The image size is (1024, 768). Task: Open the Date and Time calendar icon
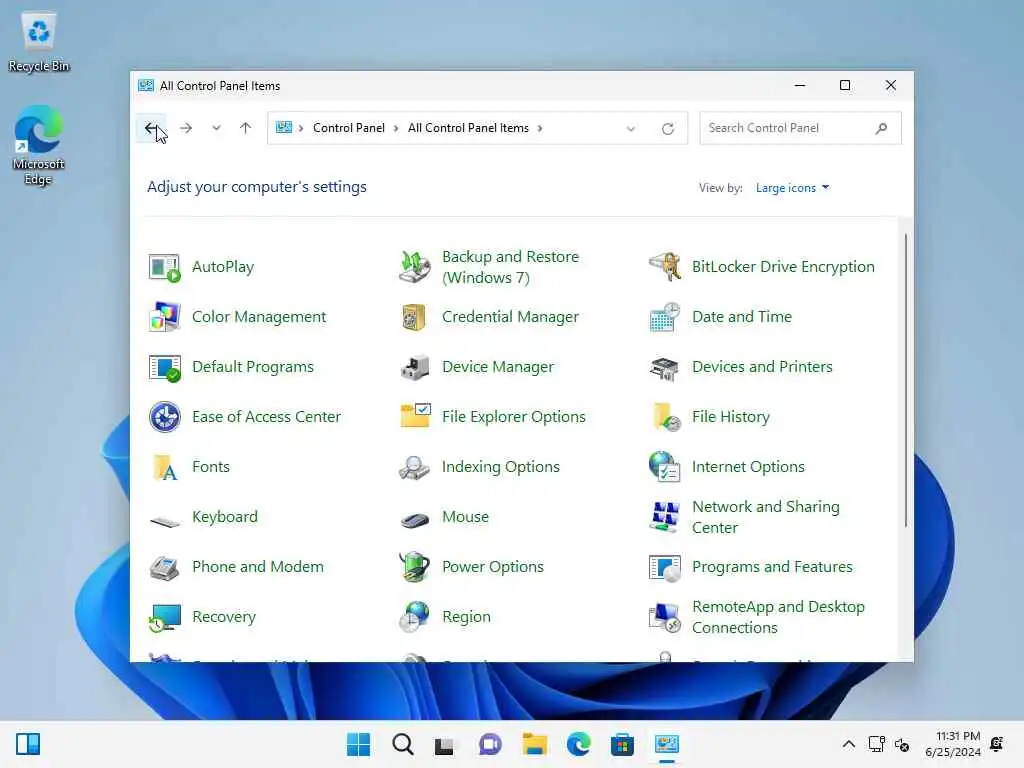point(665,317)
